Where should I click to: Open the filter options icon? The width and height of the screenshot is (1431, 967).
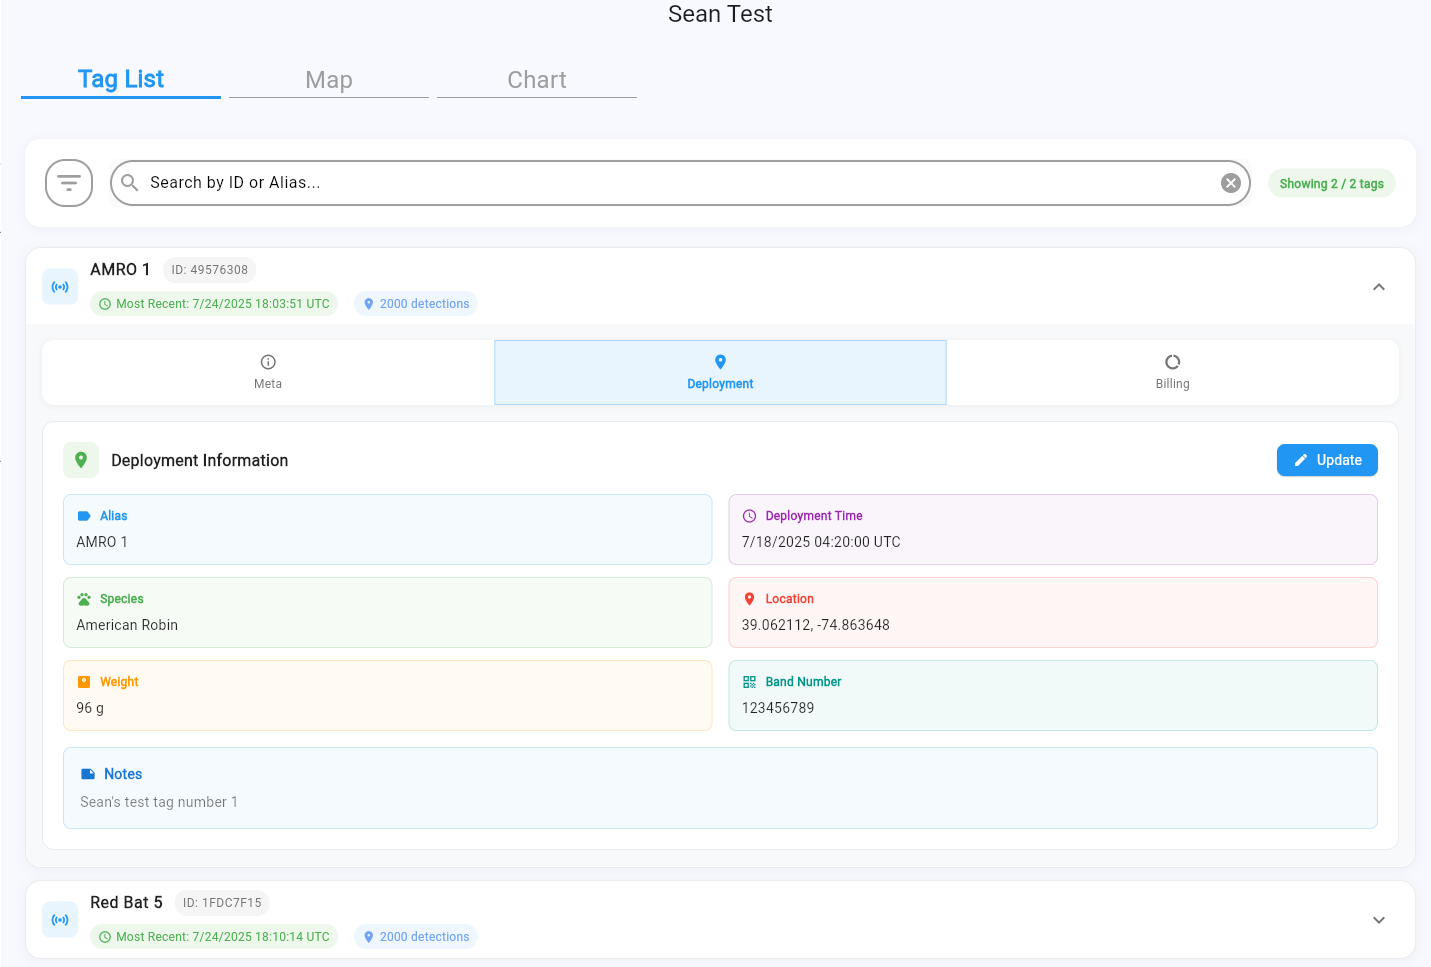69,183
